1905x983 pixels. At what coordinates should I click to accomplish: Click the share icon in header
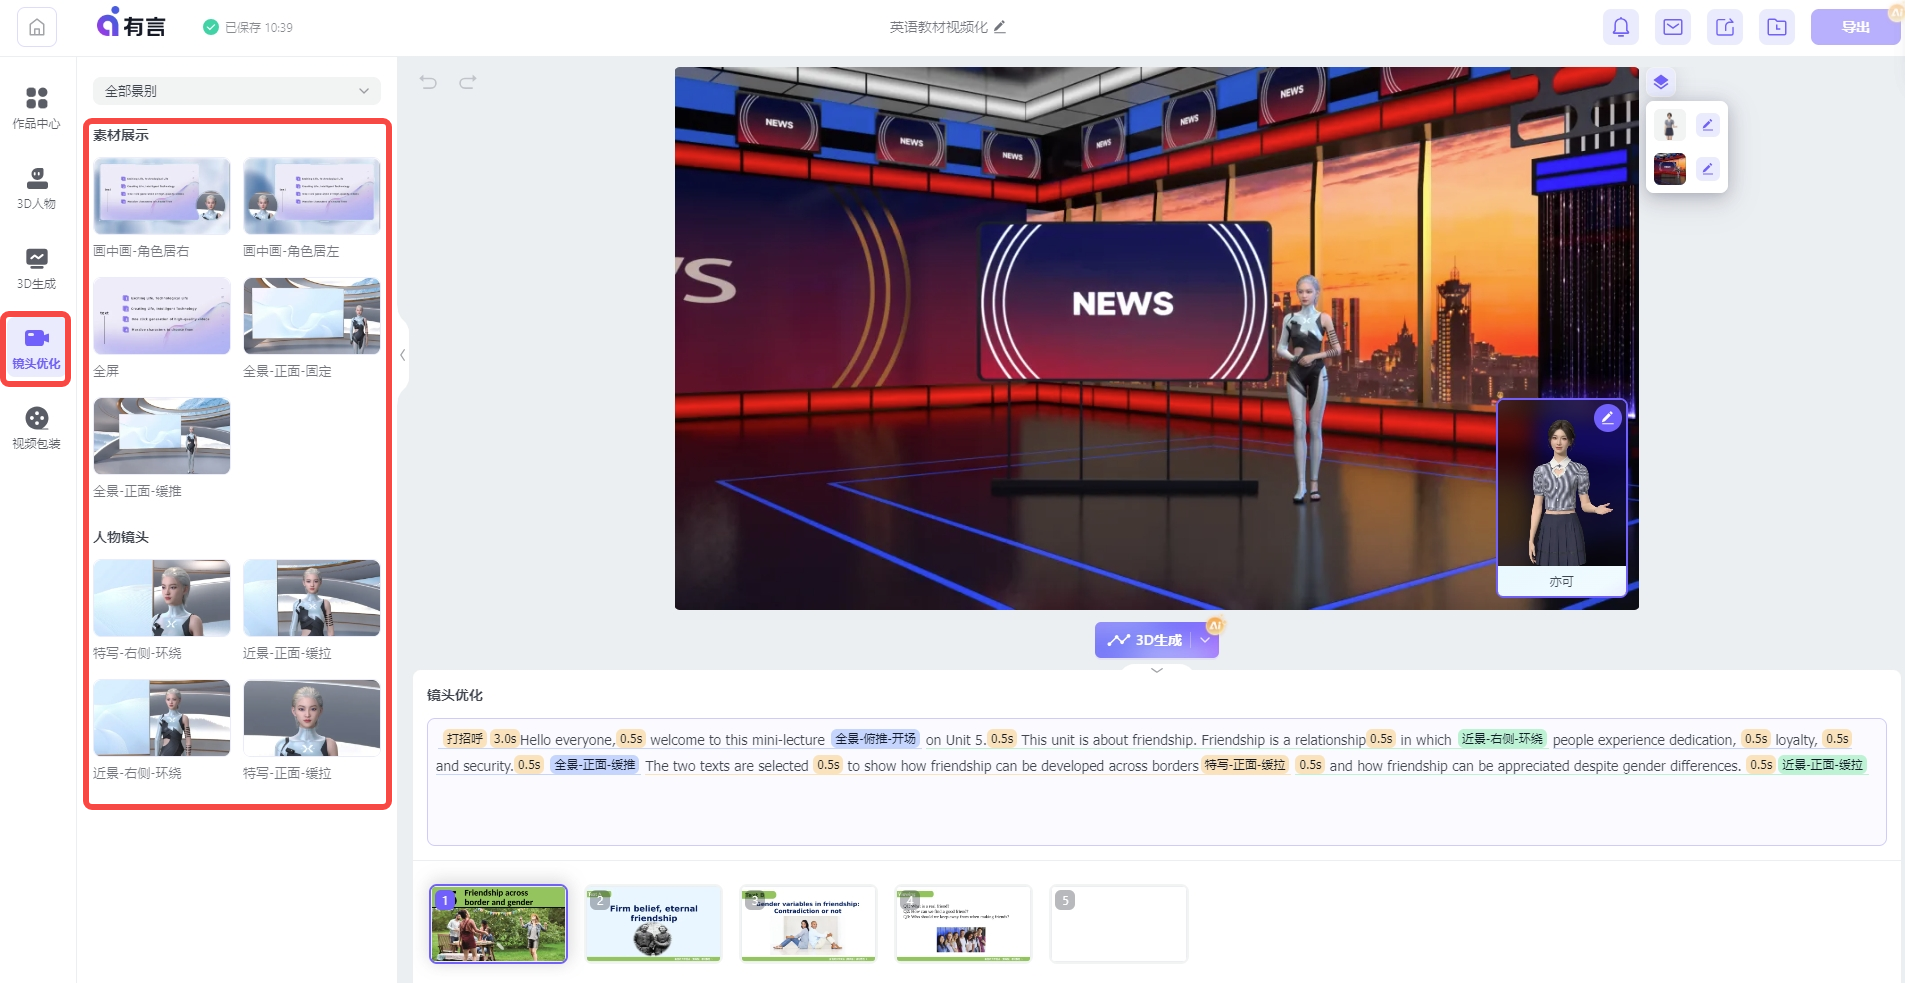click(x=1725, y=27)
